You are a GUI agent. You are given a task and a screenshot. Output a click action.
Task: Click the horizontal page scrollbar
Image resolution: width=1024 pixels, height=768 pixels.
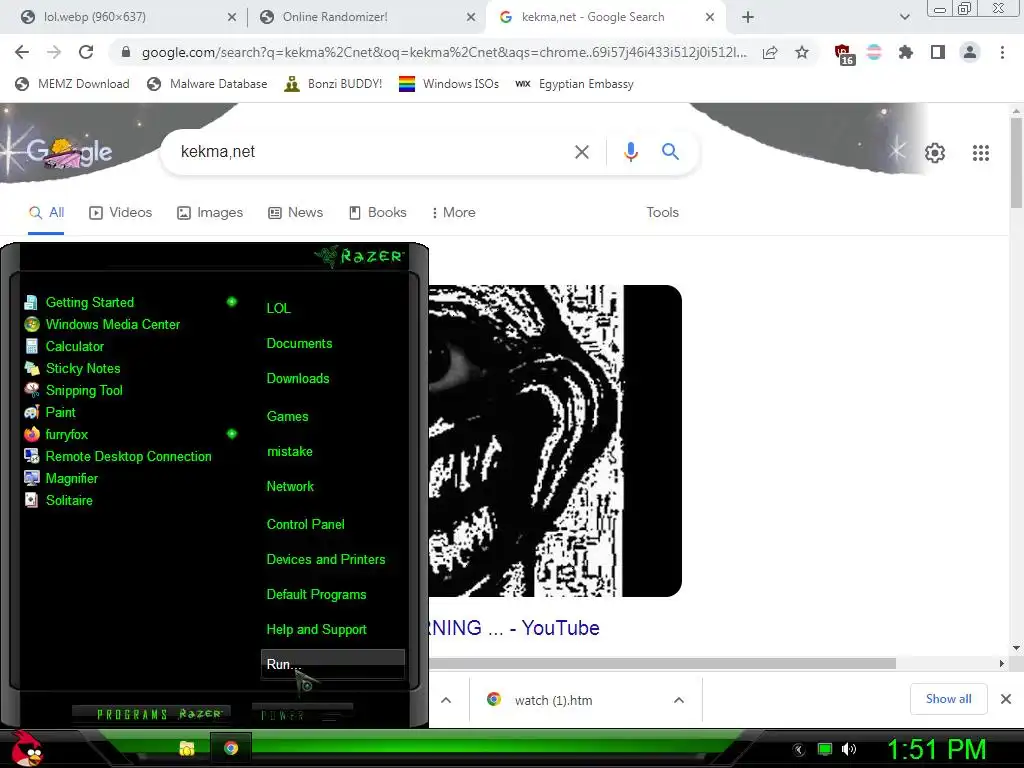tap(662, 664)
